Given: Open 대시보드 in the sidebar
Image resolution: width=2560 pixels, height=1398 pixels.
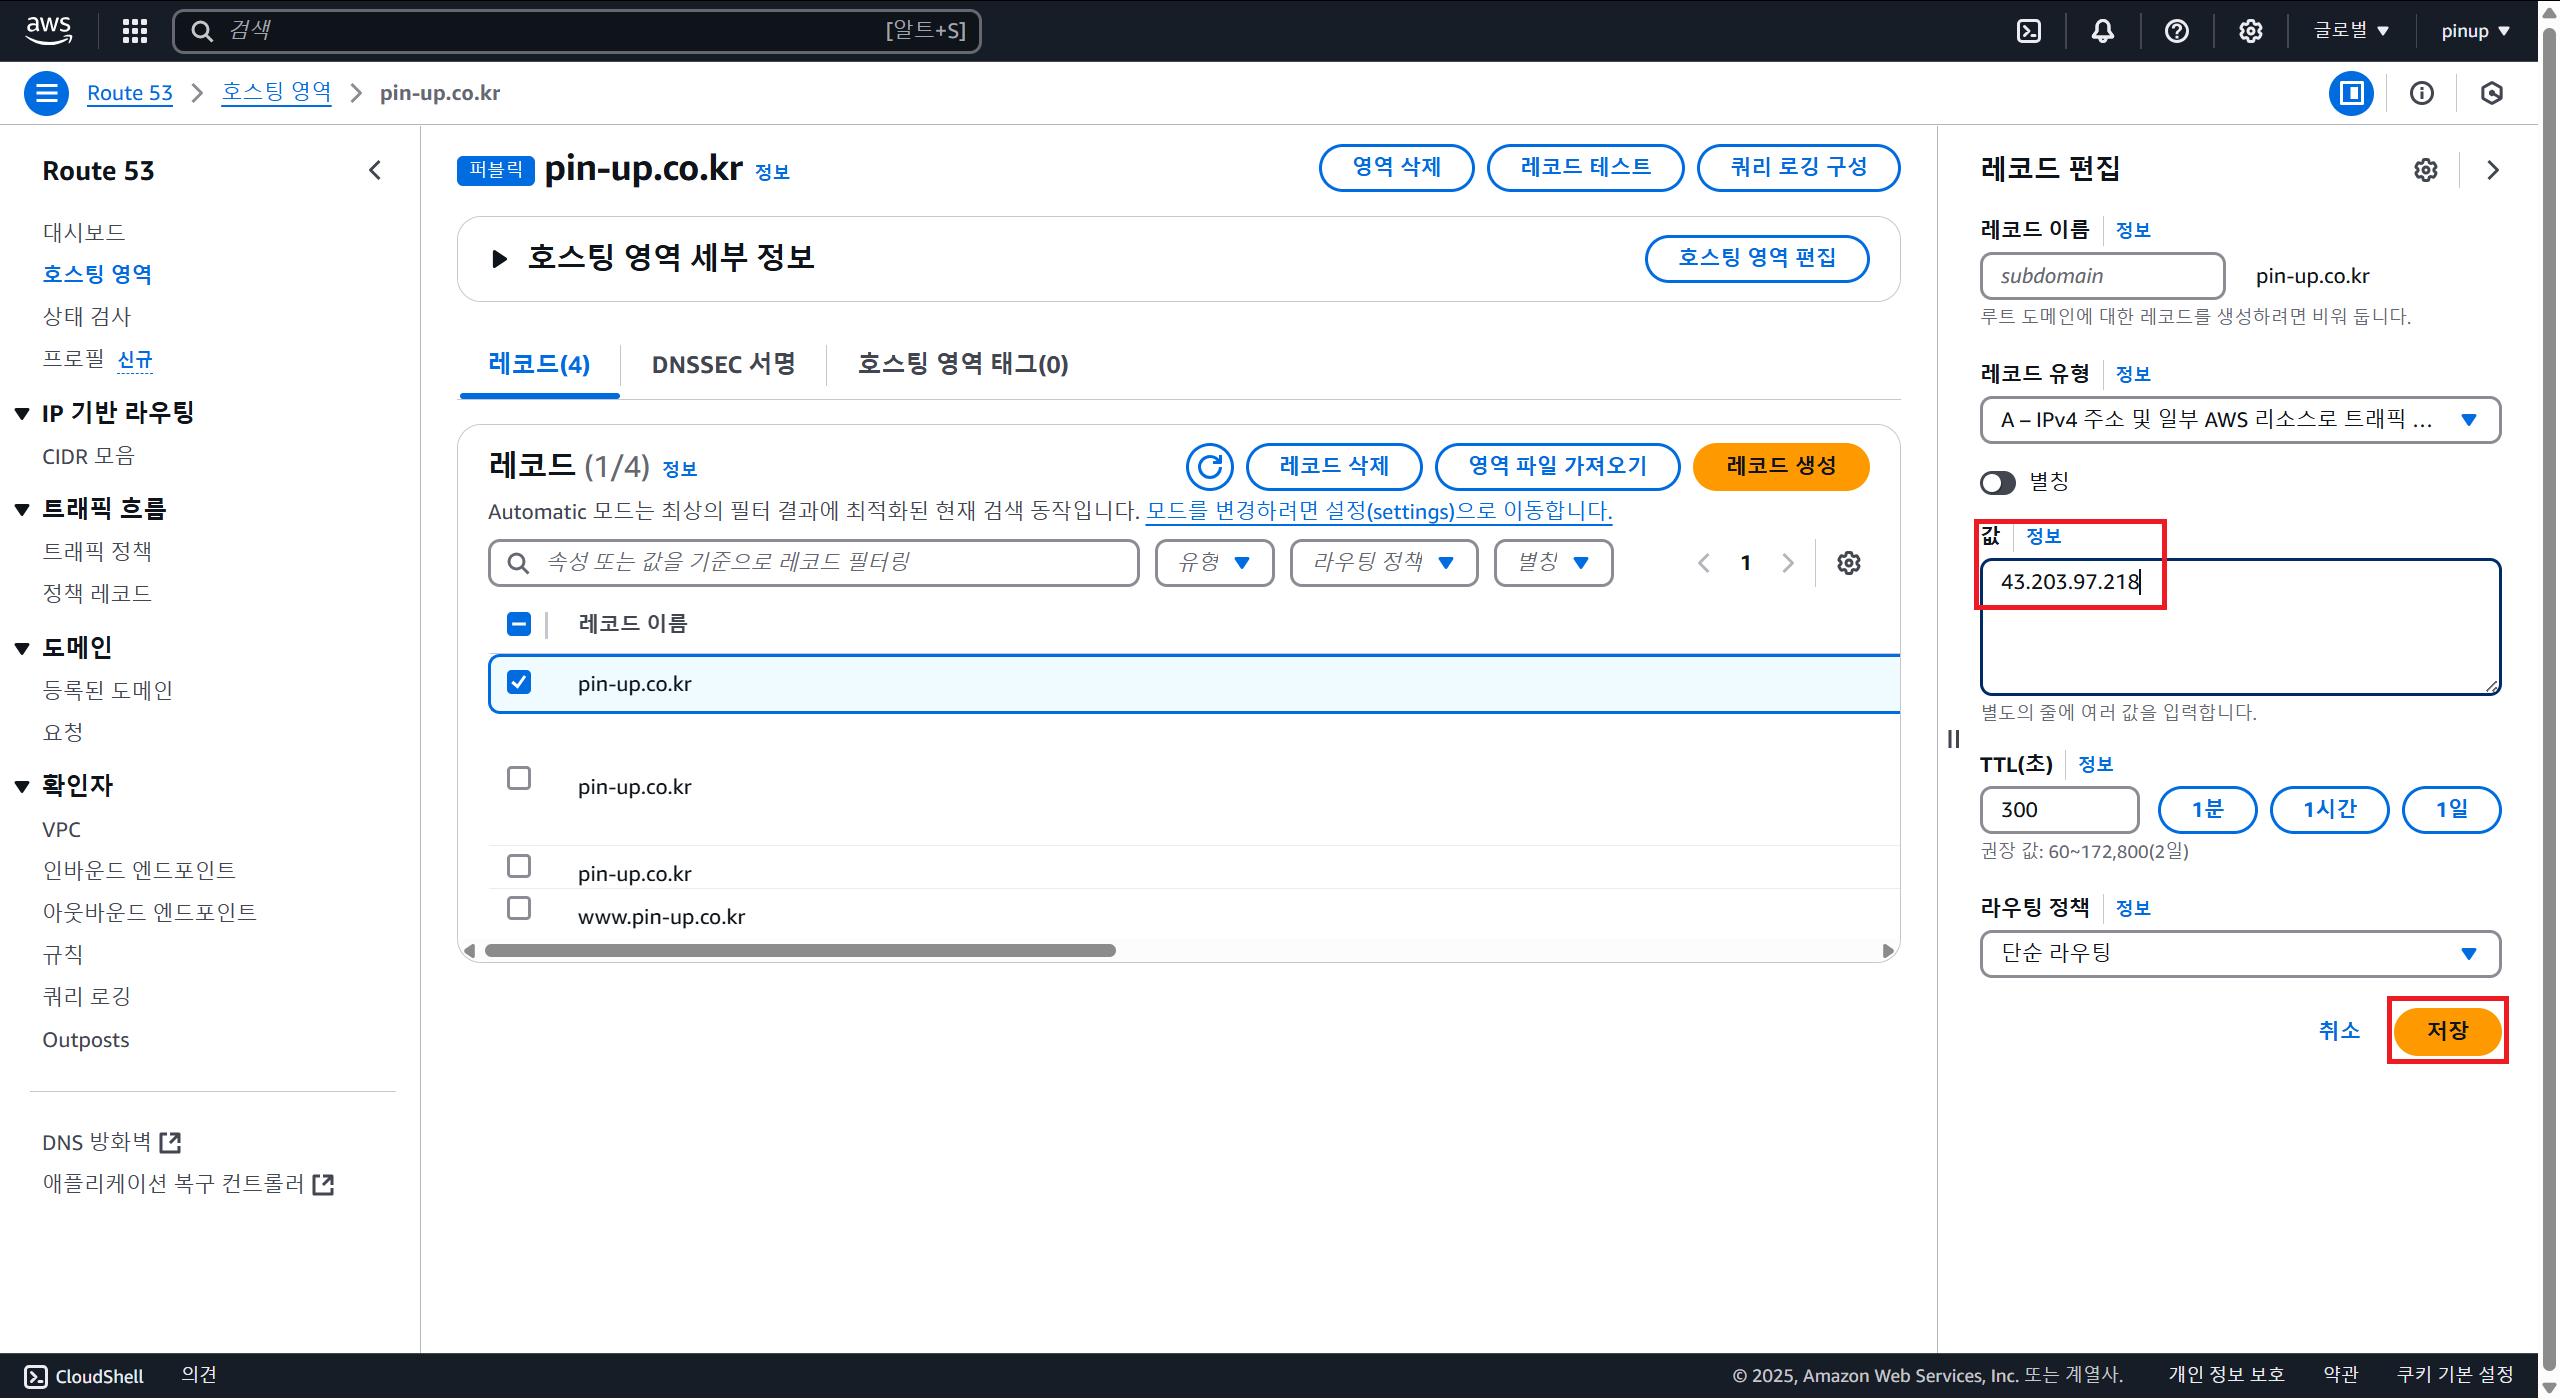Looking at the screenshot, I should [84, 232].
